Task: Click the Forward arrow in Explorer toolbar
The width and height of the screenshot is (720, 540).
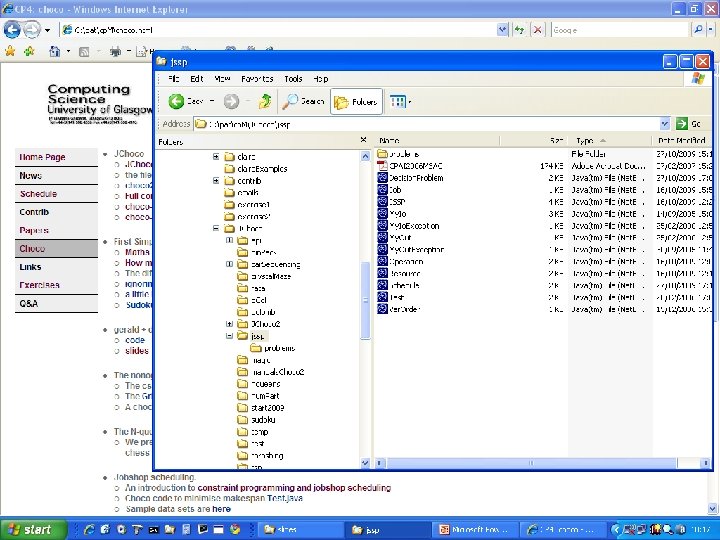Action: tap(231, 101)
